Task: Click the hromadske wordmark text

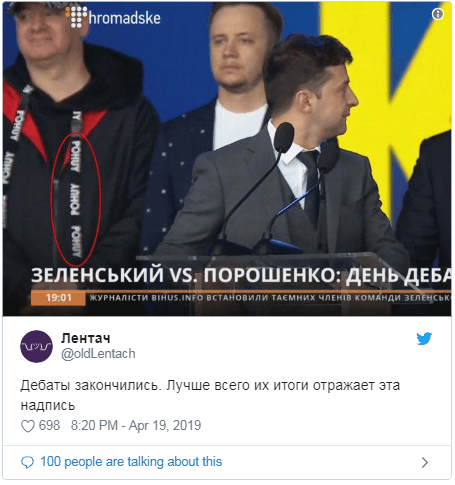Action: (x=125, y=18)
